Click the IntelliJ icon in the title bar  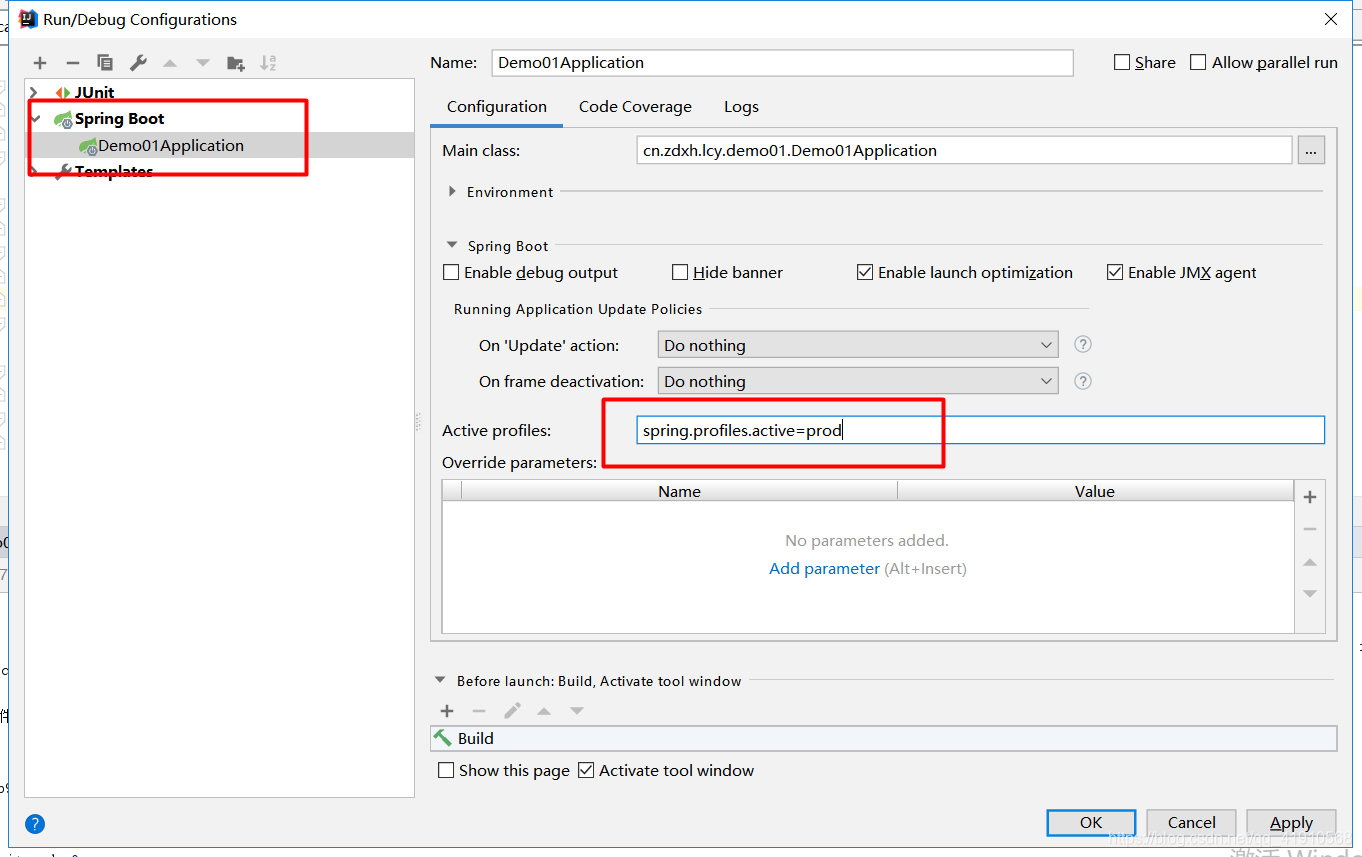click(28, 19)
